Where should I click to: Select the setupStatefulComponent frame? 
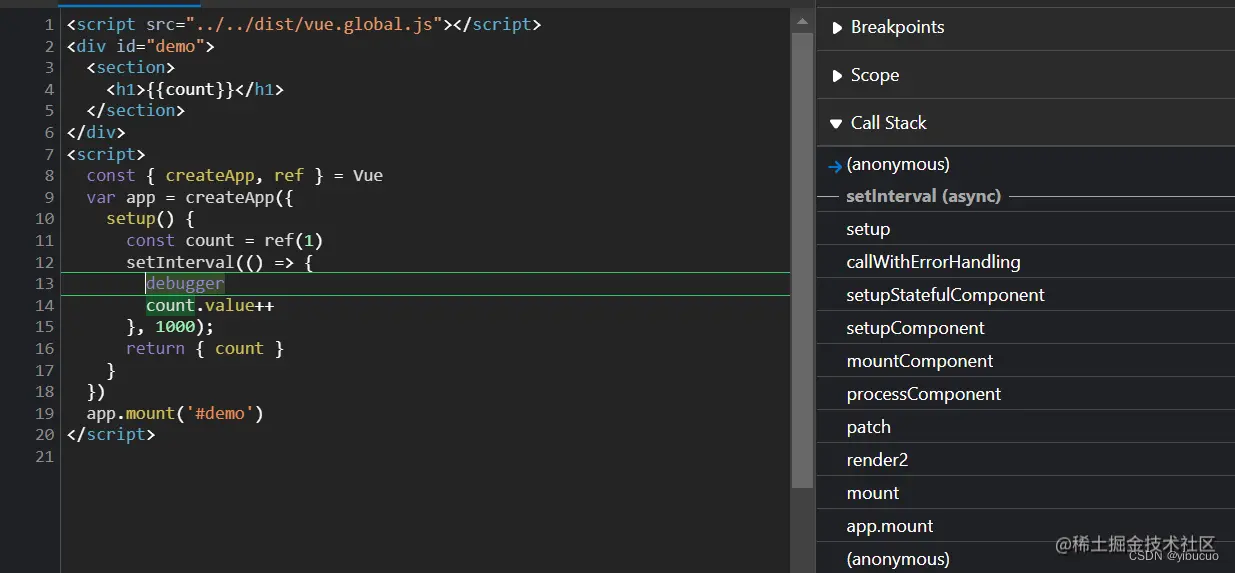pyautogui.click(x=1025, y=295)
